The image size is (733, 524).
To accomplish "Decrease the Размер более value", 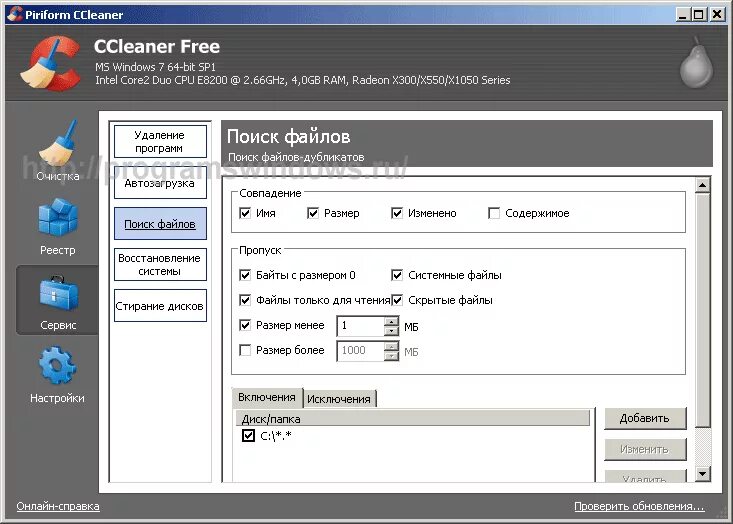I will (x=391, y=356).
